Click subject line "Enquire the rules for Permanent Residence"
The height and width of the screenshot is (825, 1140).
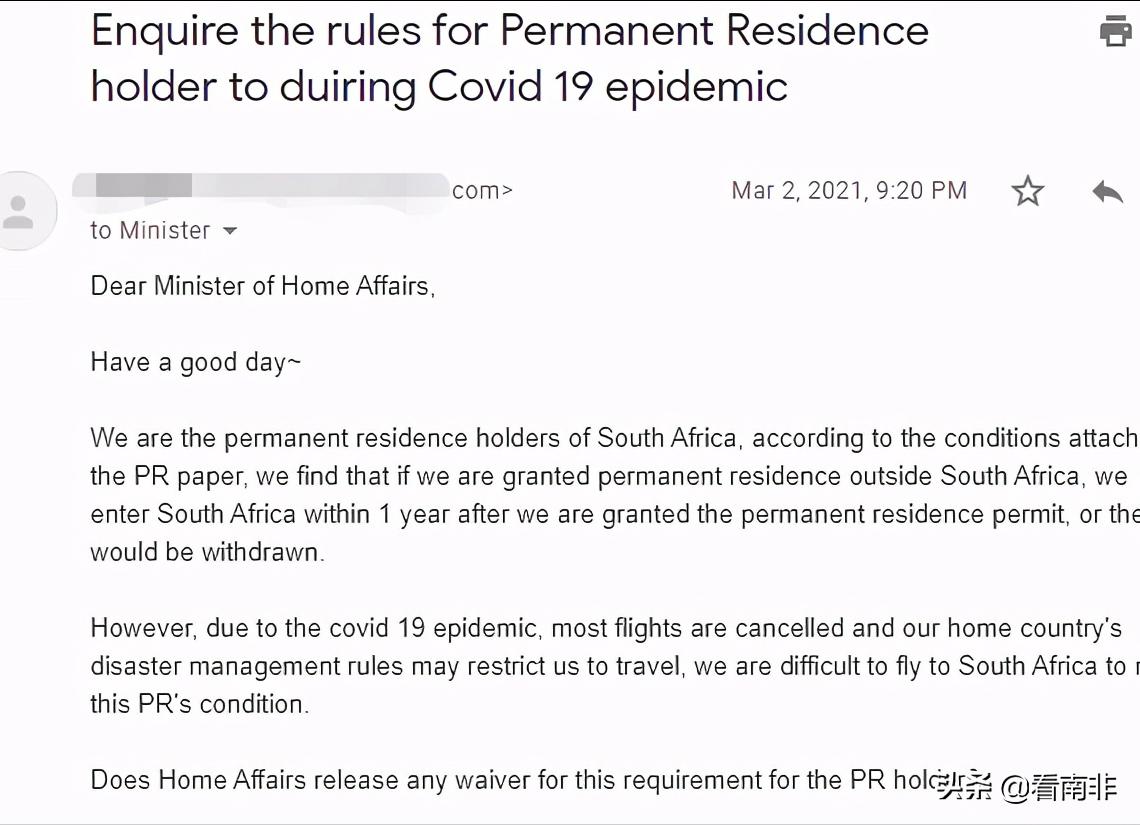(x=509, y=31)
